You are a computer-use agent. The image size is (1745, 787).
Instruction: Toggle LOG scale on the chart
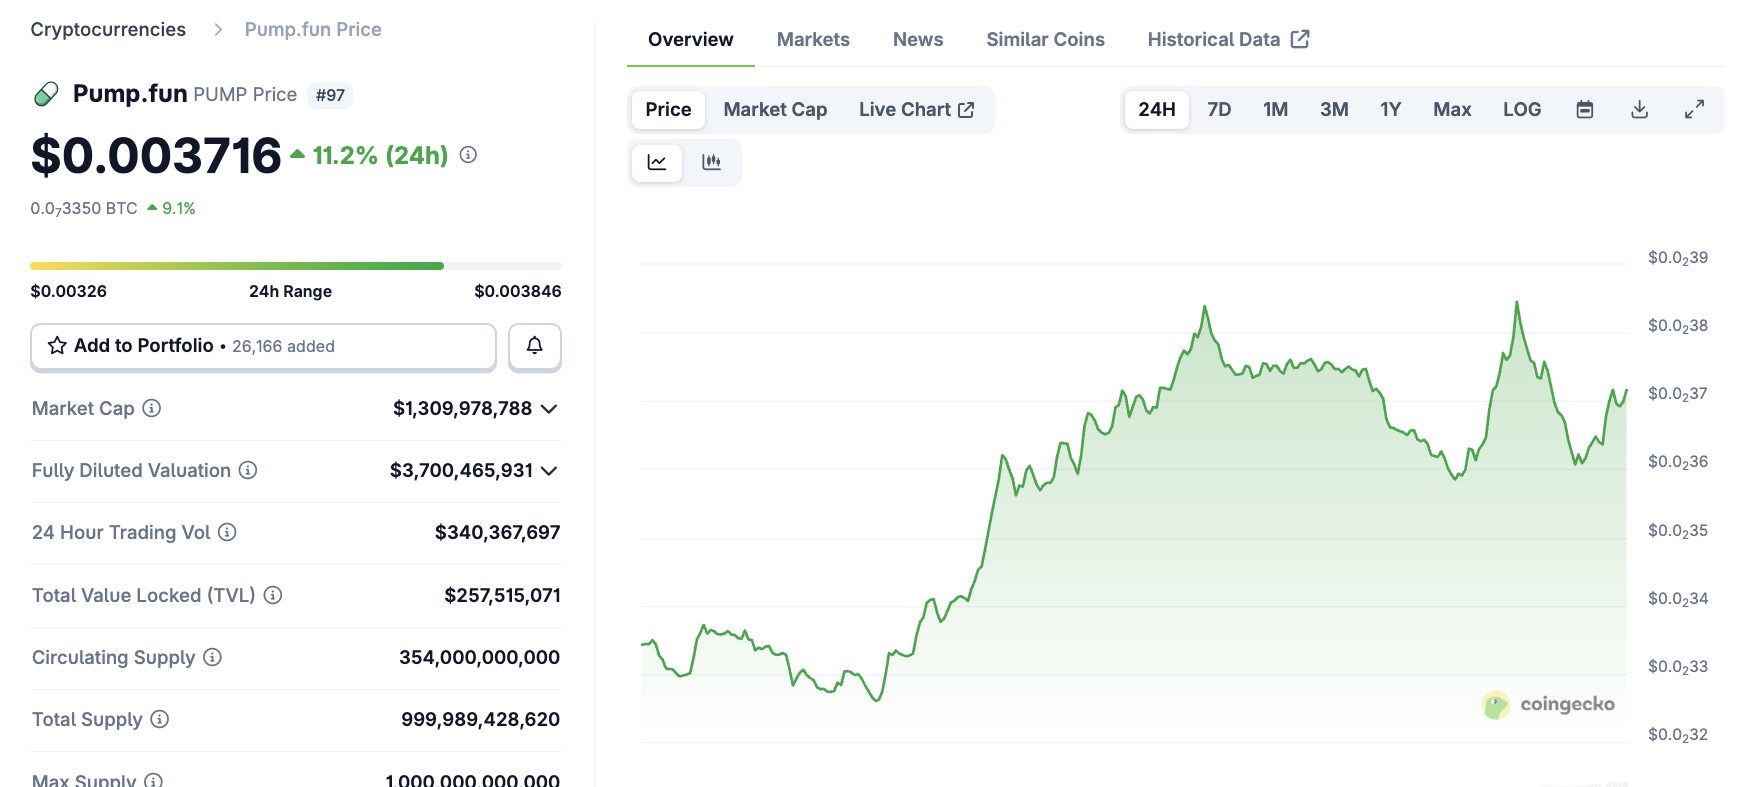tap(1522, 110)
